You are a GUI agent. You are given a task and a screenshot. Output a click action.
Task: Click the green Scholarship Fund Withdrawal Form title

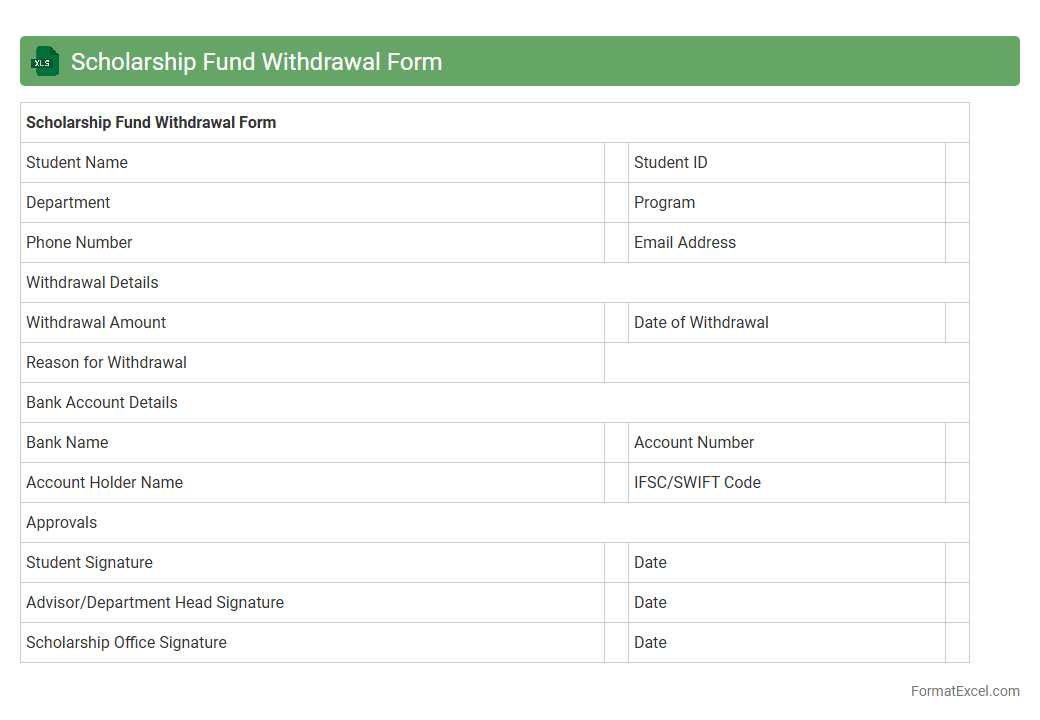pos(256,62)
